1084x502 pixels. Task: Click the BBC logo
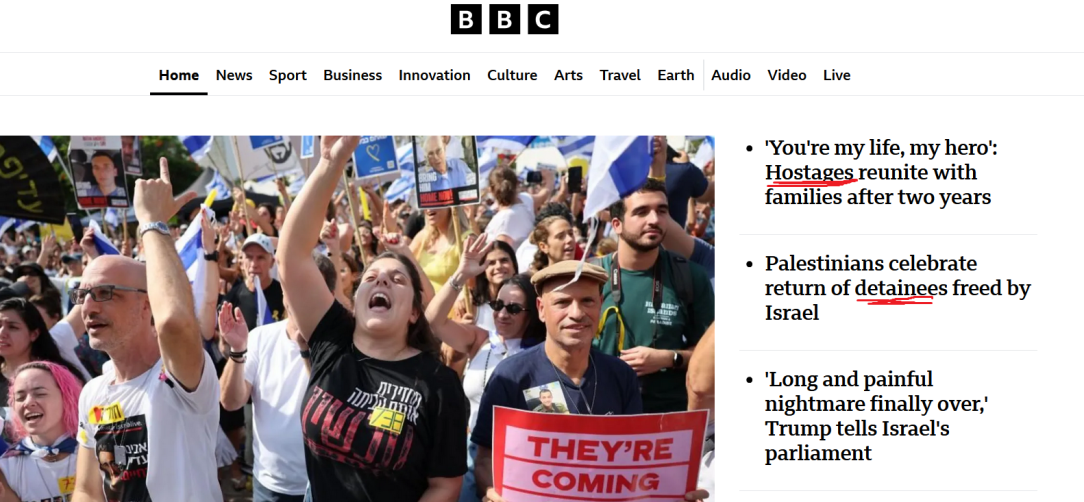tap(504, 19)
